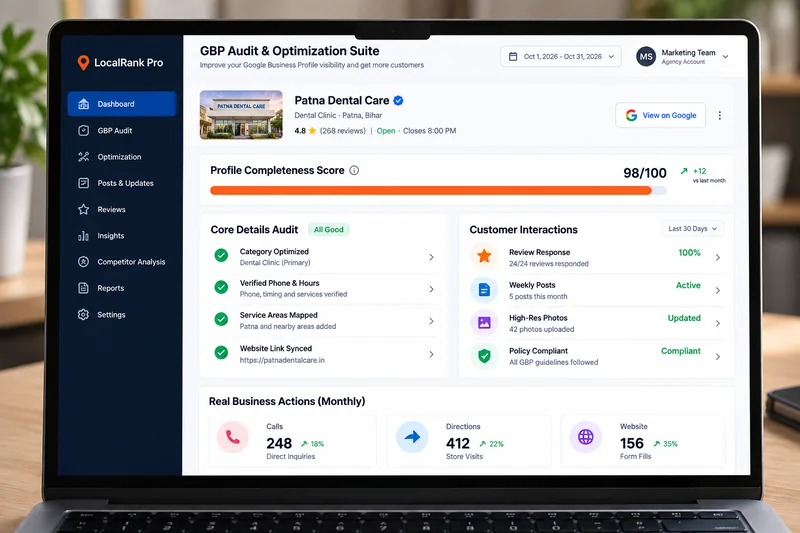The image size is (800, 533).
Task: Click the purple High-Res Photos image icon
Action: coord(484,322)
